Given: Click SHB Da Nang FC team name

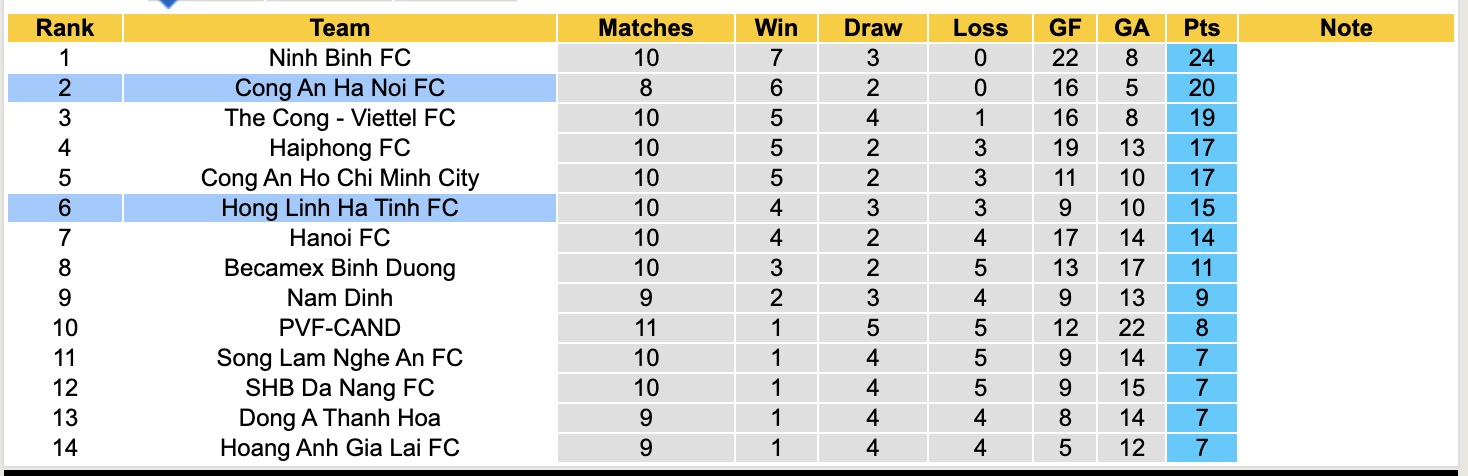Looking at the screenshot, I should (x=340, y=388).
